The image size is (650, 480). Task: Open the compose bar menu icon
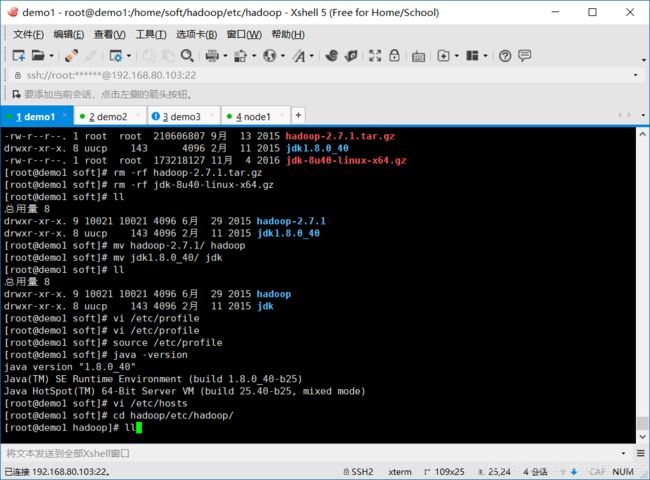(641, 453)
